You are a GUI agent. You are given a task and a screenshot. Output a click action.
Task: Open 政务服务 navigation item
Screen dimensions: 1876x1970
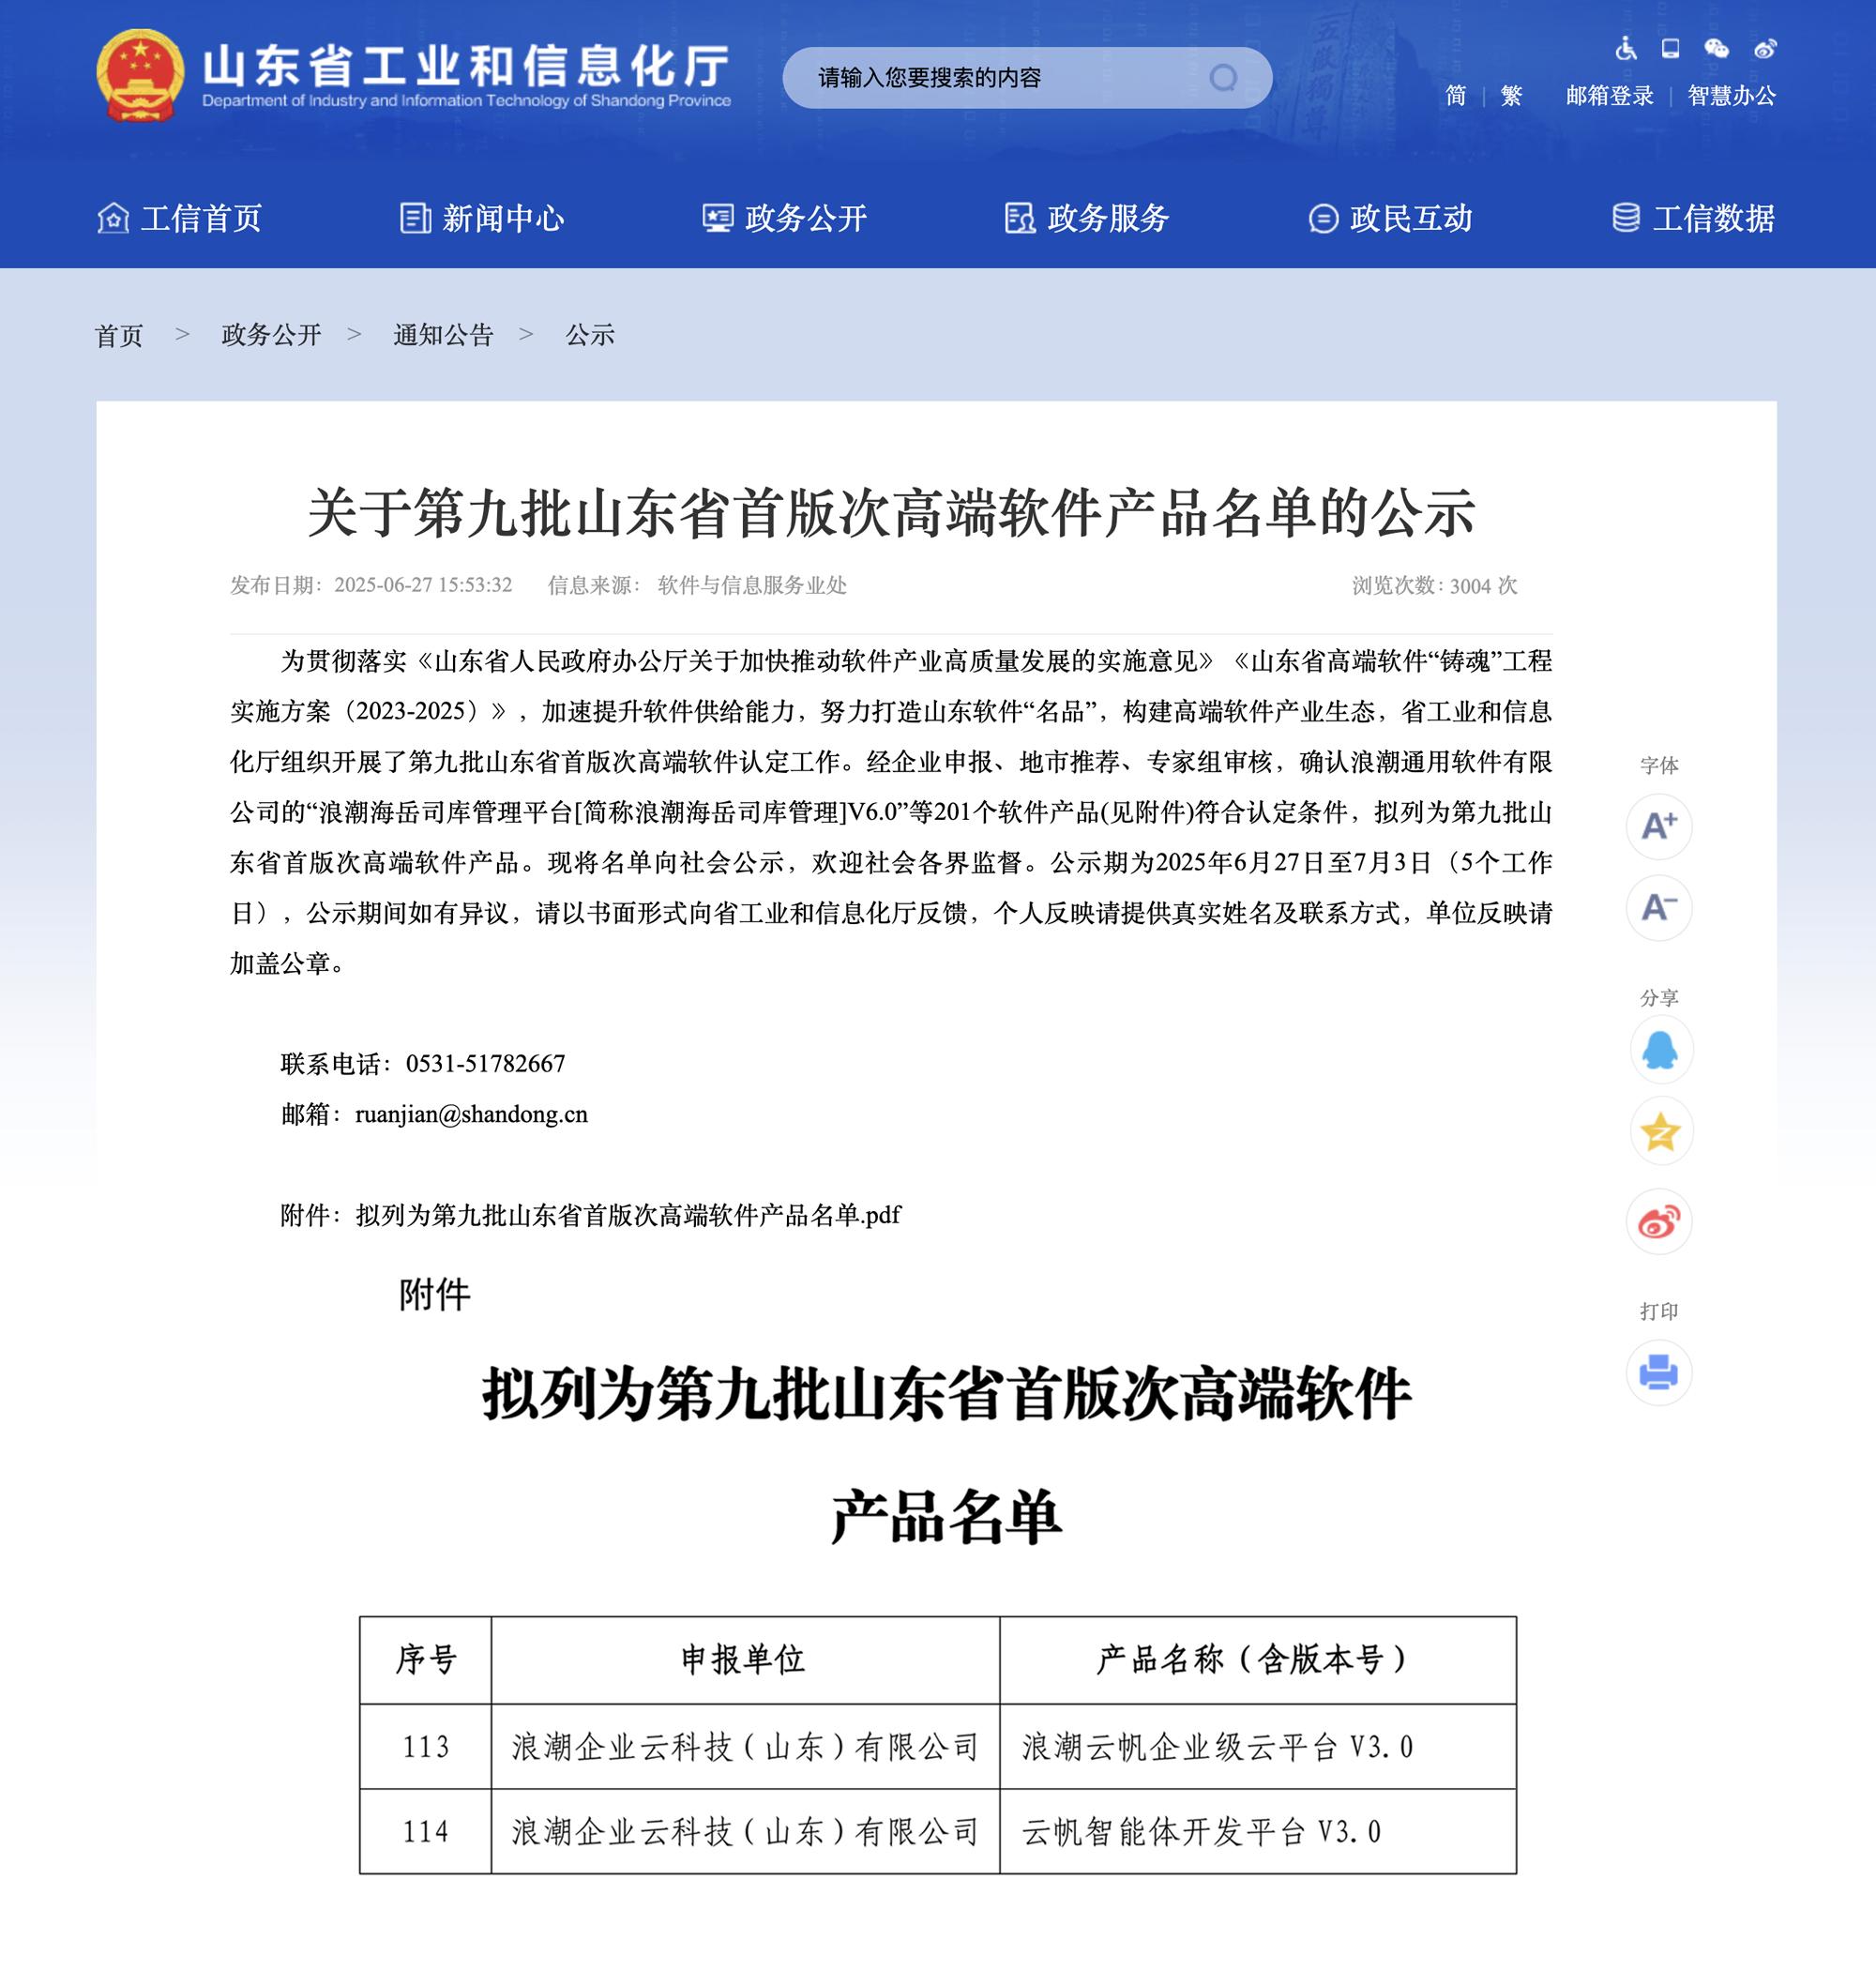1109,218
